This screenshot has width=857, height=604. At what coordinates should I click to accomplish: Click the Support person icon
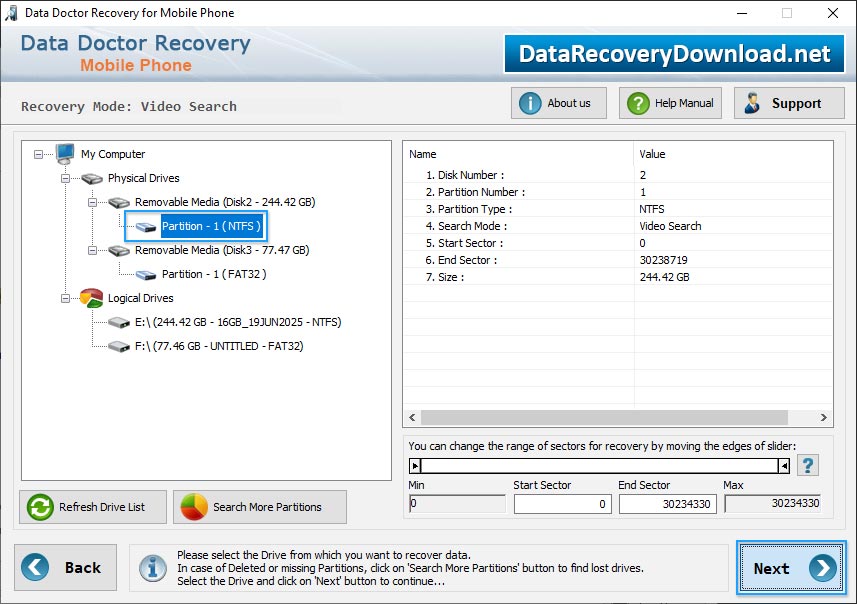pyautogui.click(x=752, y=103)
